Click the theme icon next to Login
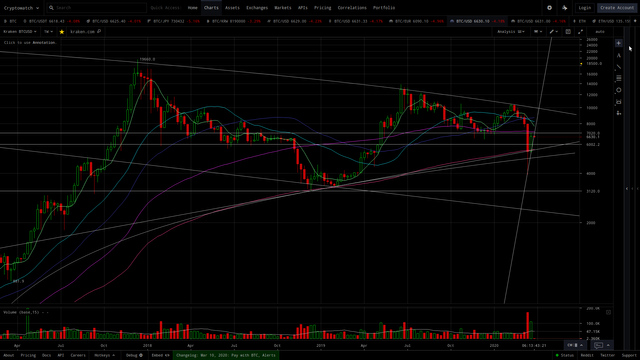The image size is (640, 360). point(564,8)
